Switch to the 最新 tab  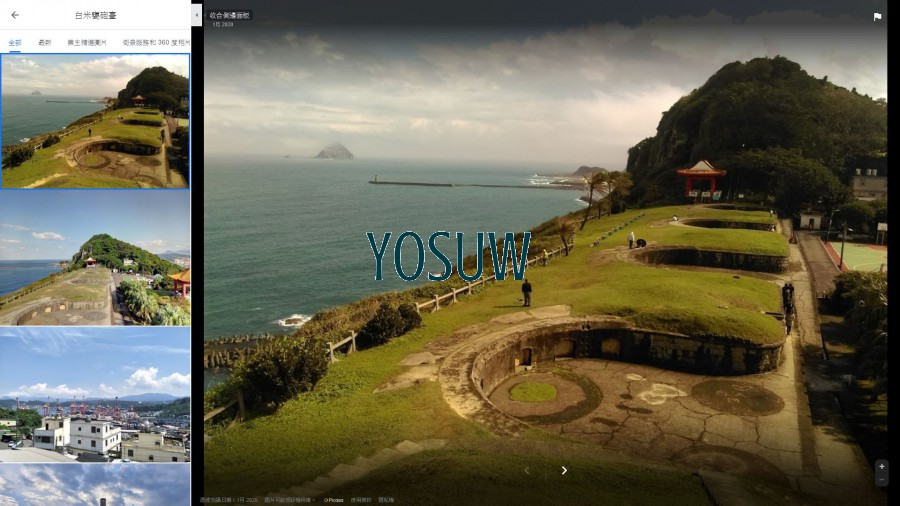pos(44,43)
